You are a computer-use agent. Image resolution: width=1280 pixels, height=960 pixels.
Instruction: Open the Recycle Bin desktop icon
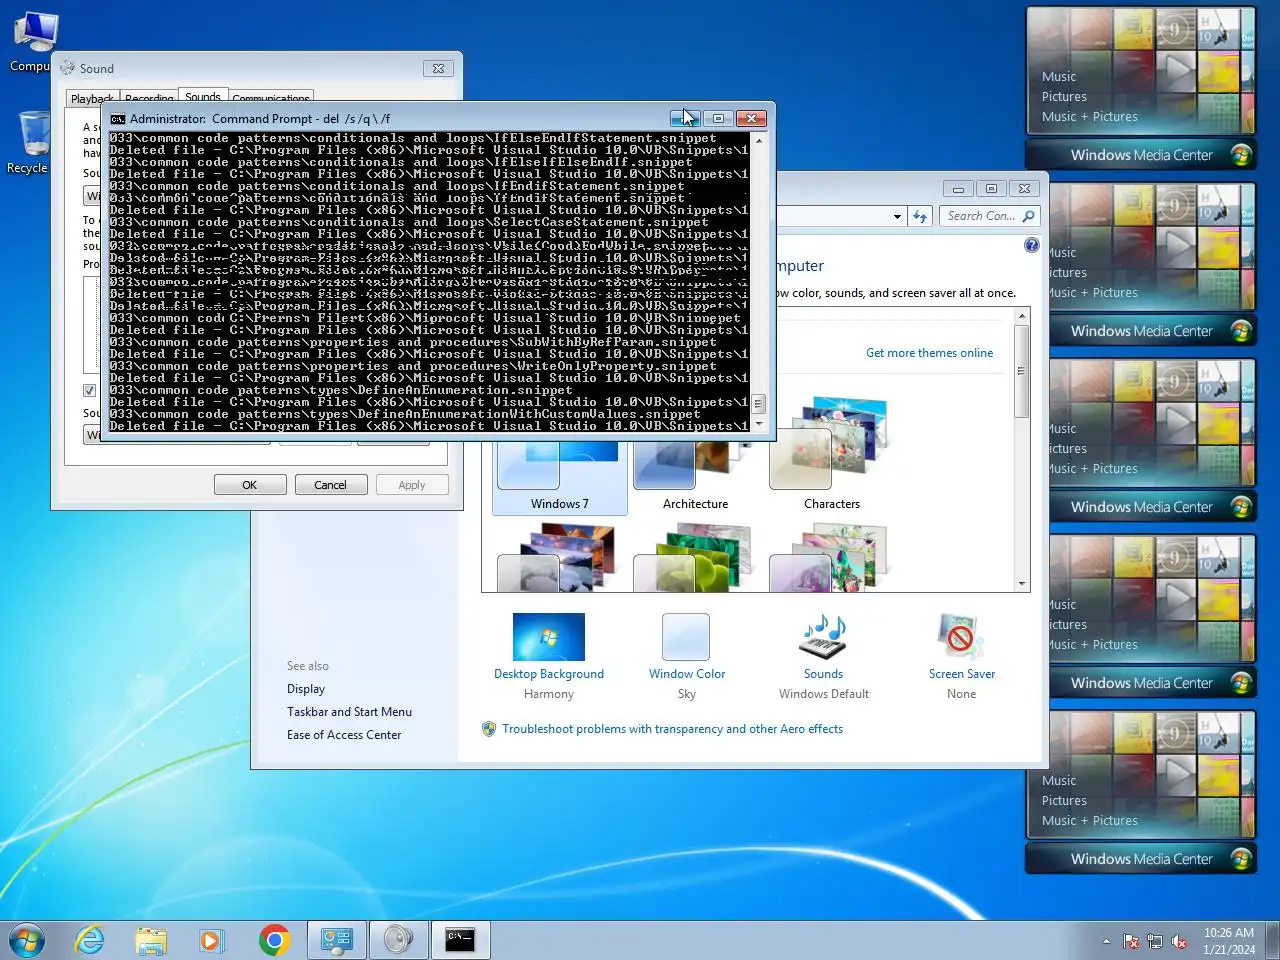[34, 143]
